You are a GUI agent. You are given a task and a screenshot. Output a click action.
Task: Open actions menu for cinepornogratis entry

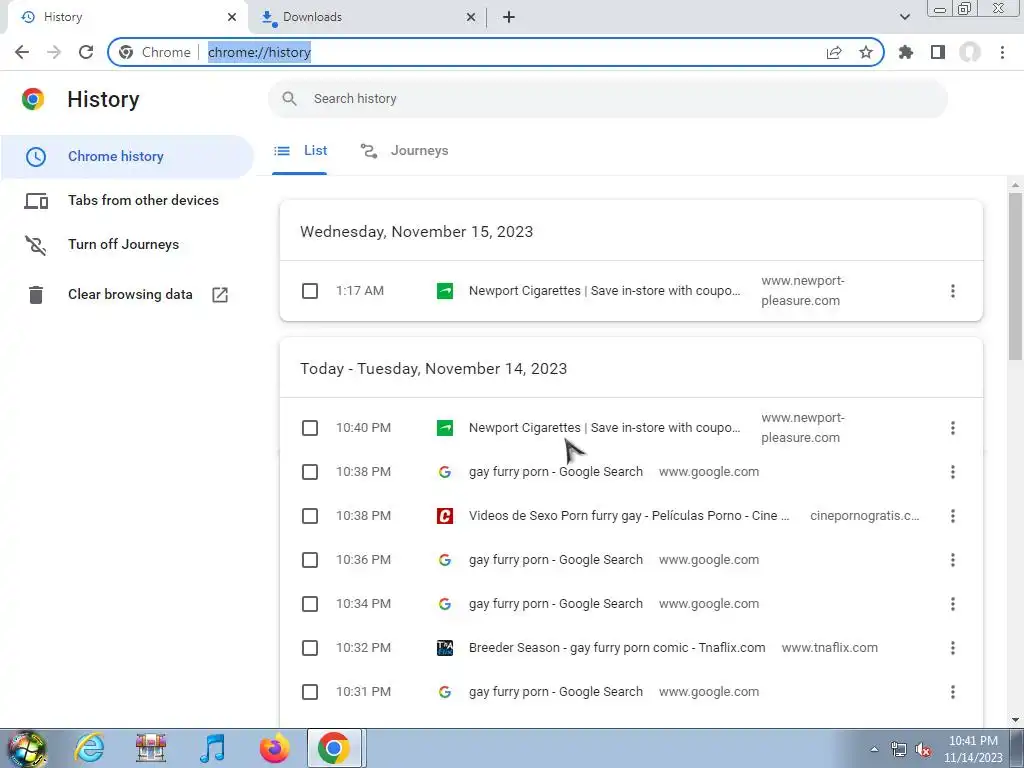(x=953, y=516)
